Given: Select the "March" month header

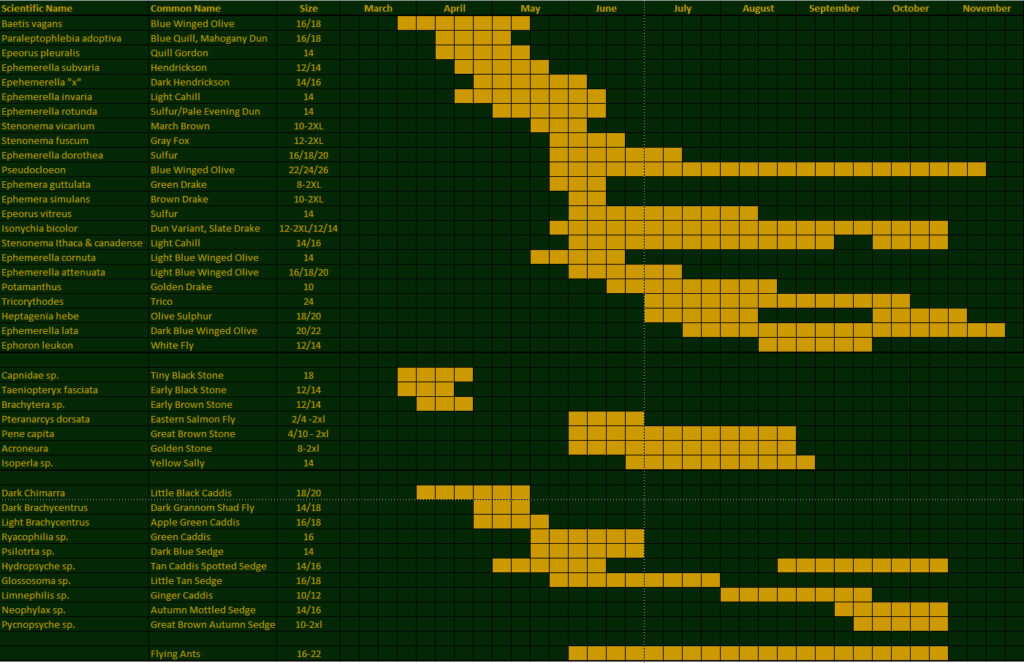Looking at the screenshot, I should click(x=378, y=8).
